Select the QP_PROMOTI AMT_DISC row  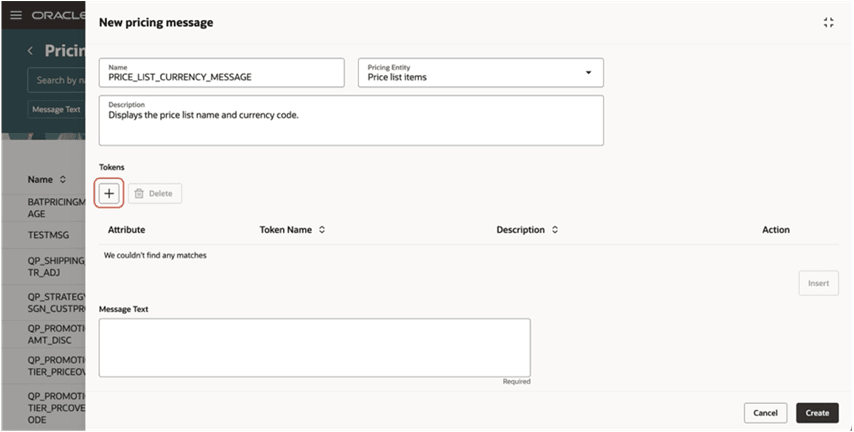click(44, 334)
